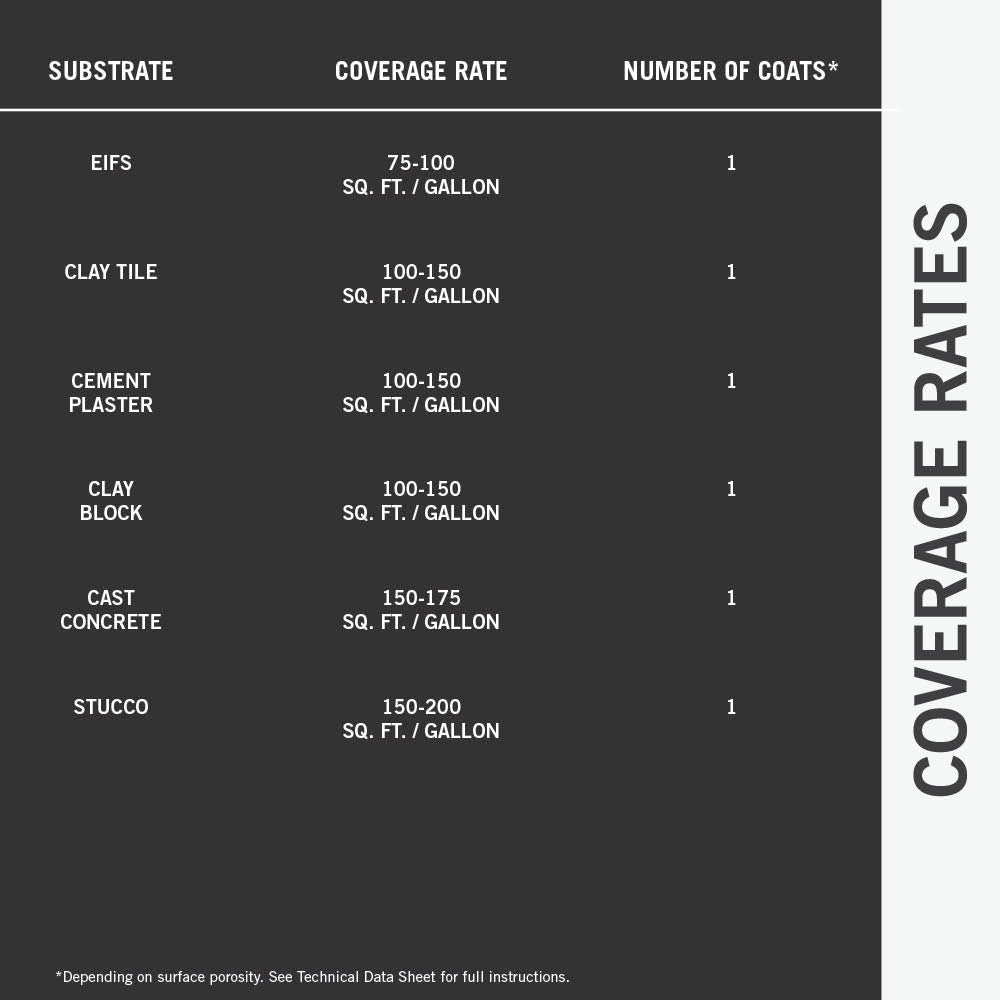The image size is (1000, 1000).
Task: Click the COVERAGE RATE column header
Action: click(x=420, y=71)
